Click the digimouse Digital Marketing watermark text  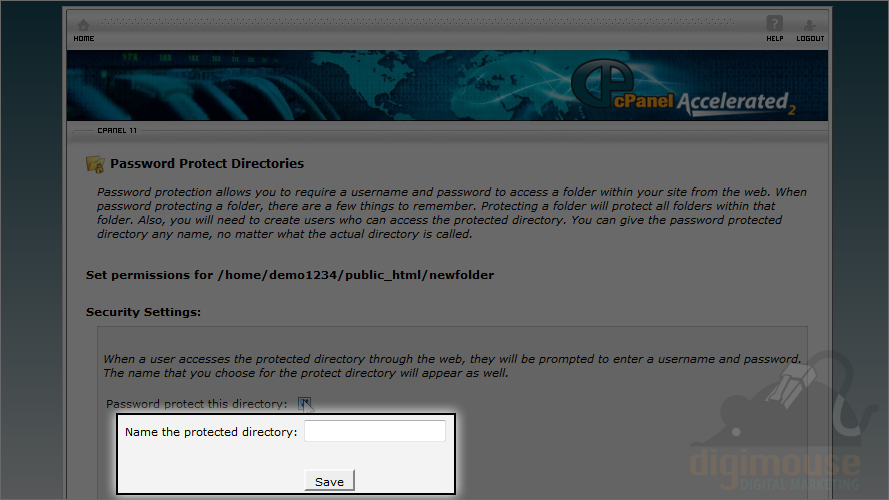click(x=774, y=469)
